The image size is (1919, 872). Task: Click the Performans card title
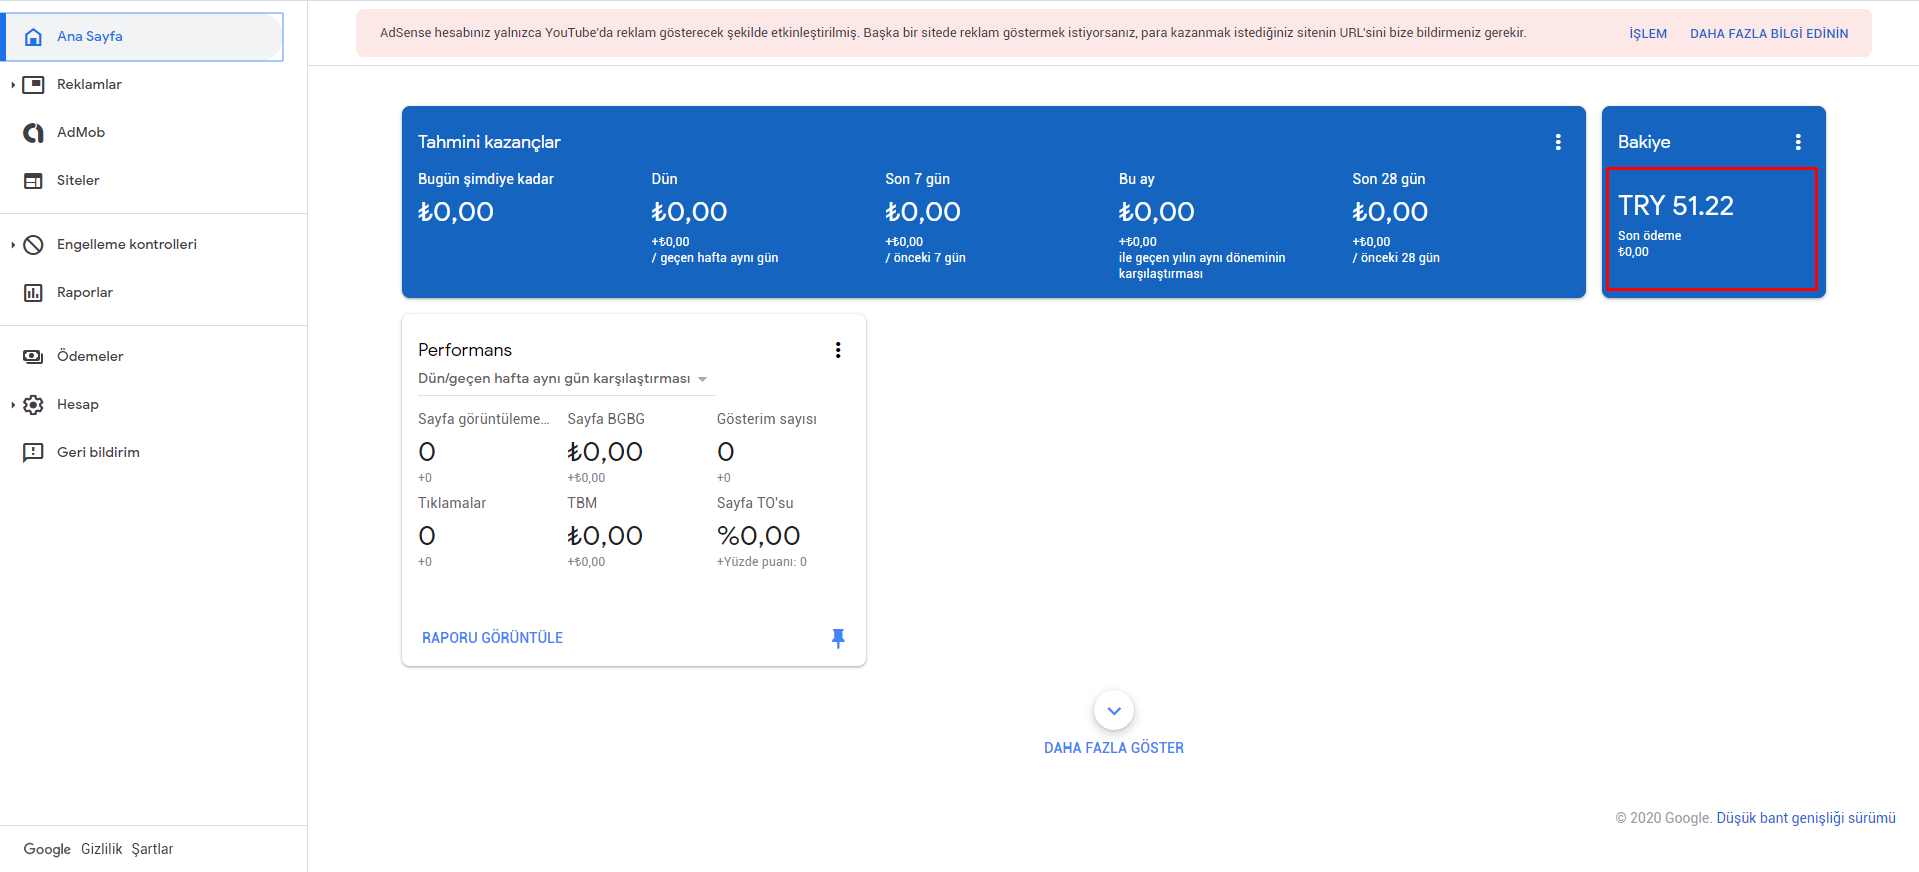click(465, 350)
